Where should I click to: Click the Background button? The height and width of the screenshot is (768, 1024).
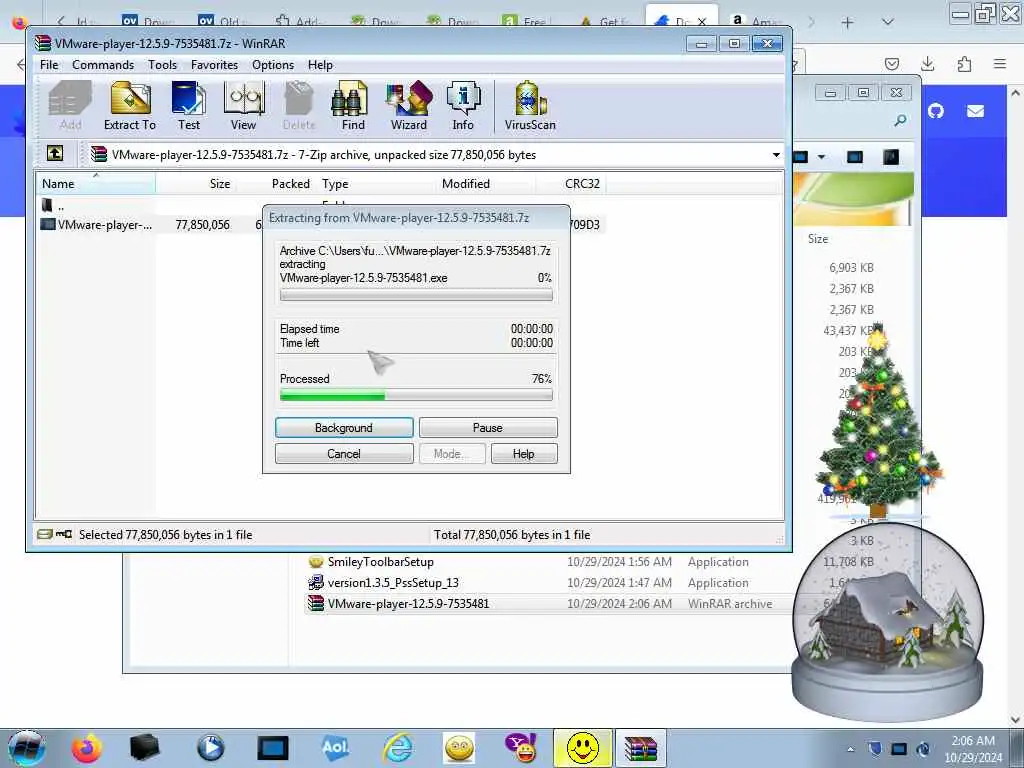(x=344, y=428)
